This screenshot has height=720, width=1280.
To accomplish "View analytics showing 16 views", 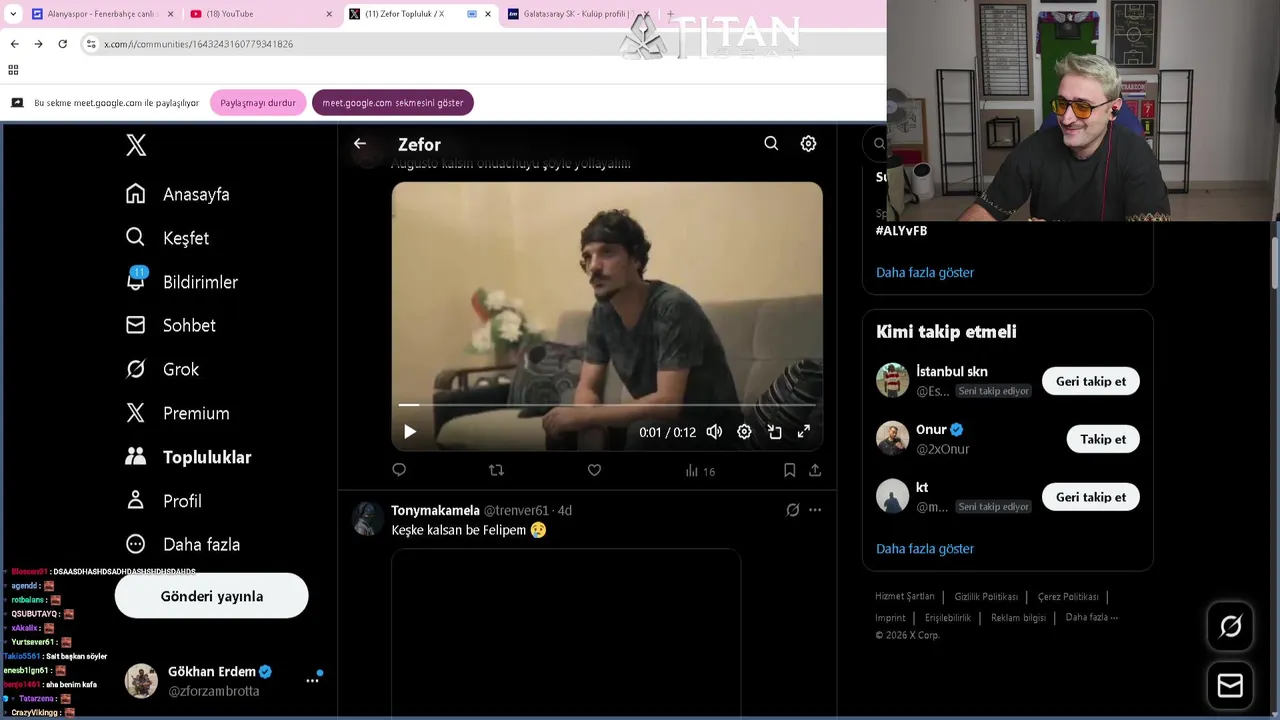I will (700, 471).
